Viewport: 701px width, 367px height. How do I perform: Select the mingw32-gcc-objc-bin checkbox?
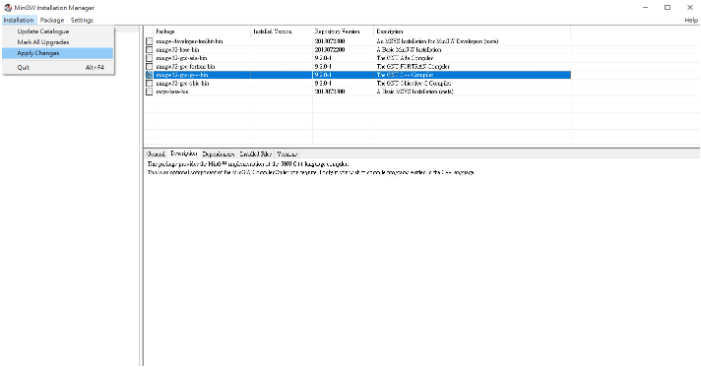[x=149, y=84]
